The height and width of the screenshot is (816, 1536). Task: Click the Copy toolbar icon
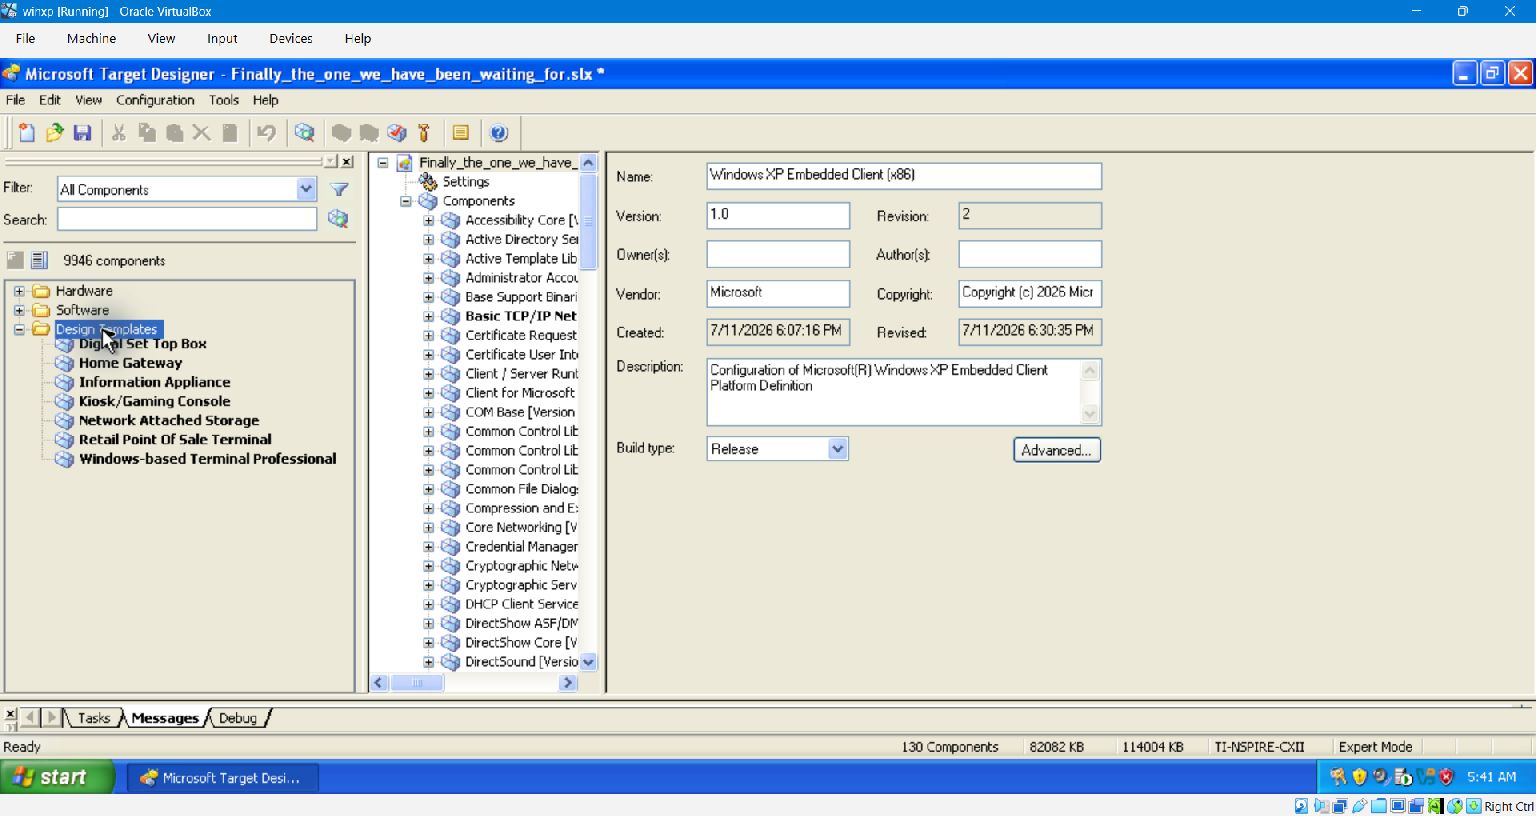147,133
